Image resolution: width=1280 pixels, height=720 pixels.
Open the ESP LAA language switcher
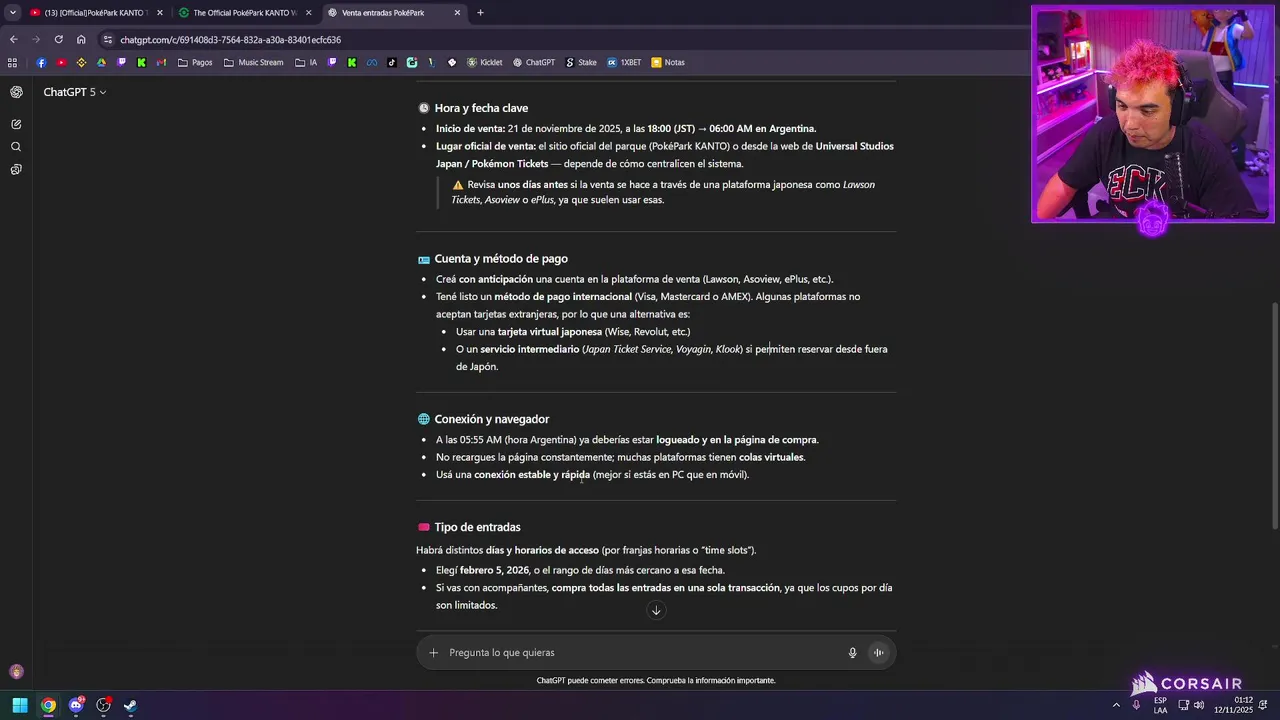click(1160, 705)
